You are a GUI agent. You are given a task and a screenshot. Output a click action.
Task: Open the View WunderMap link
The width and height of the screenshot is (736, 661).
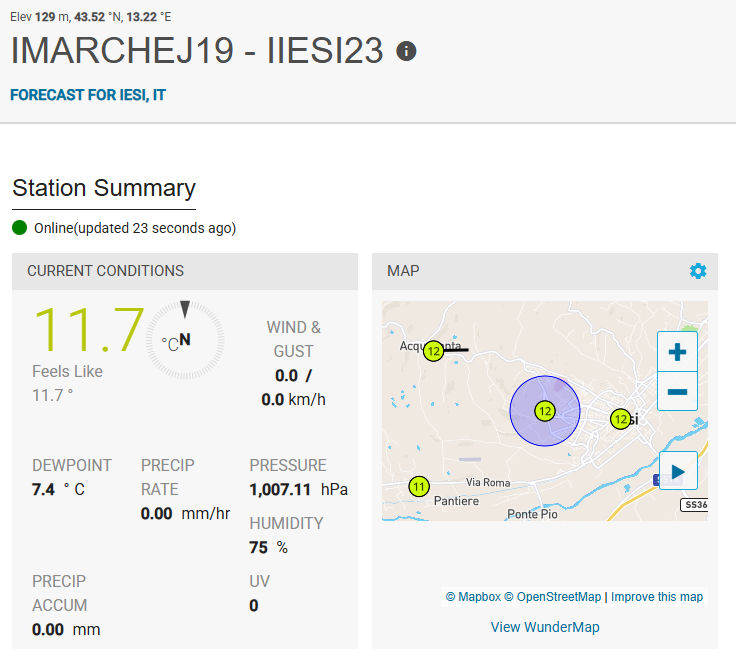(545, 627)
